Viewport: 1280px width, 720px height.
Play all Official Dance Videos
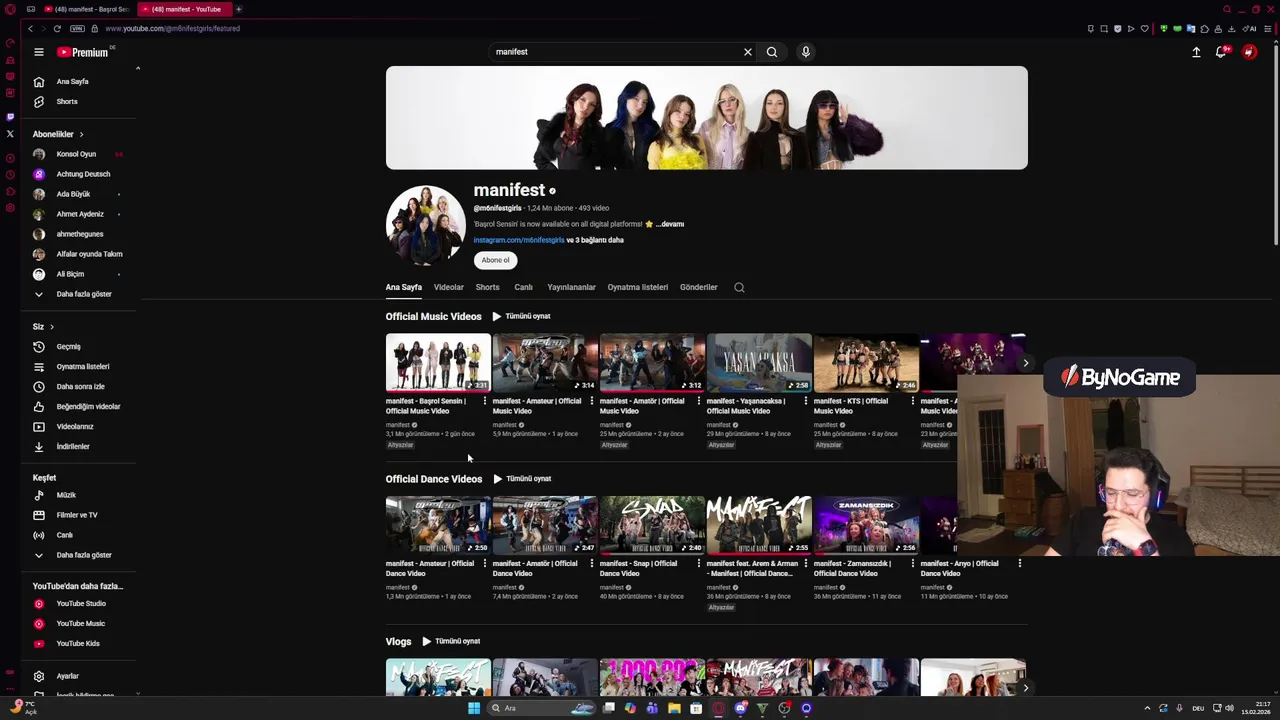[522, 479]
